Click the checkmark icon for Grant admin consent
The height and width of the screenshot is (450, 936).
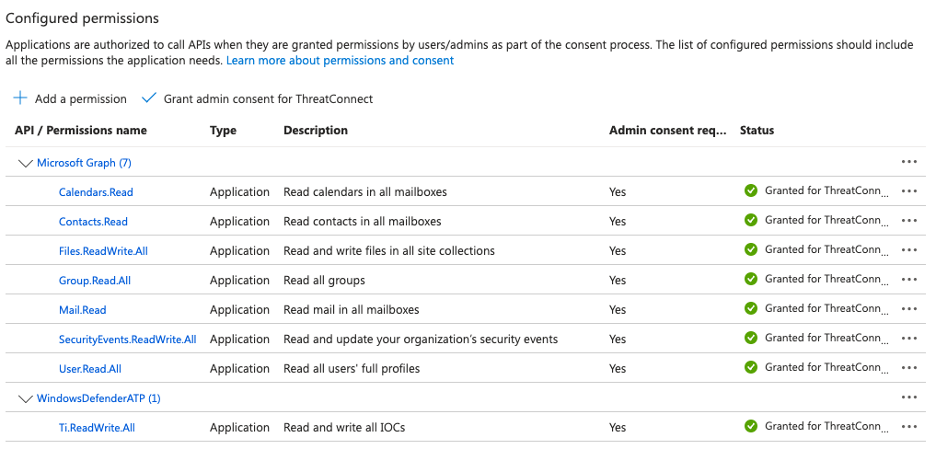click(x=149, y=98)
